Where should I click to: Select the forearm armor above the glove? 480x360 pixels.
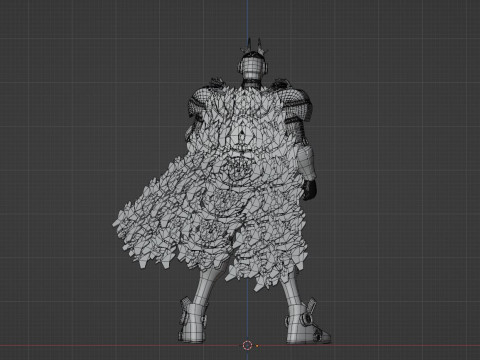tap(306, 164)
